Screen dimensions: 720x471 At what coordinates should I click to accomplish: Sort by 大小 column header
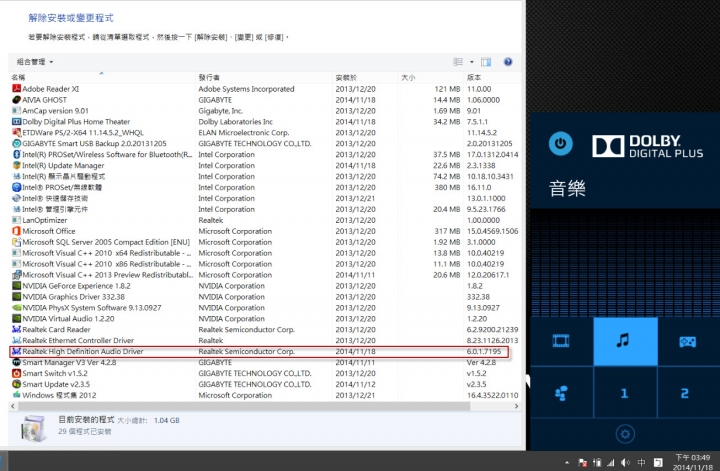point(408,78)
